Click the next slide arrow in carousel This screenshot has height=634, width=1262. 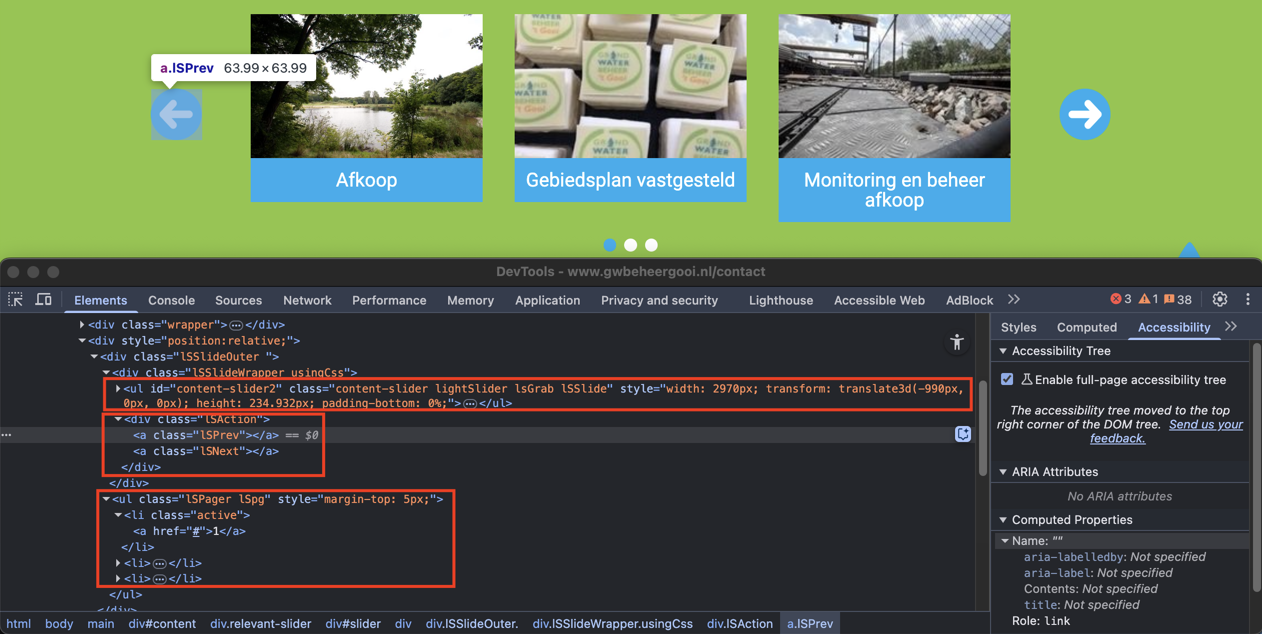click(x=1084, y=115)
